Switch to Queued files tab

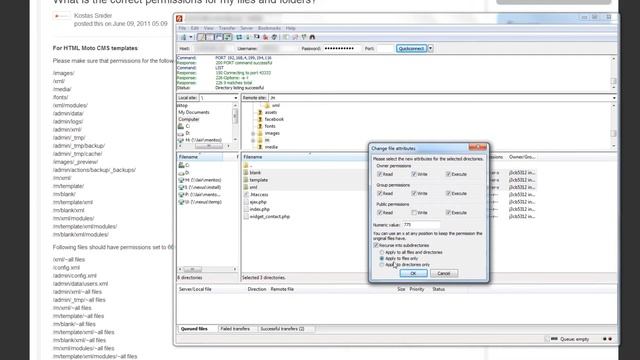pos(194,329)
